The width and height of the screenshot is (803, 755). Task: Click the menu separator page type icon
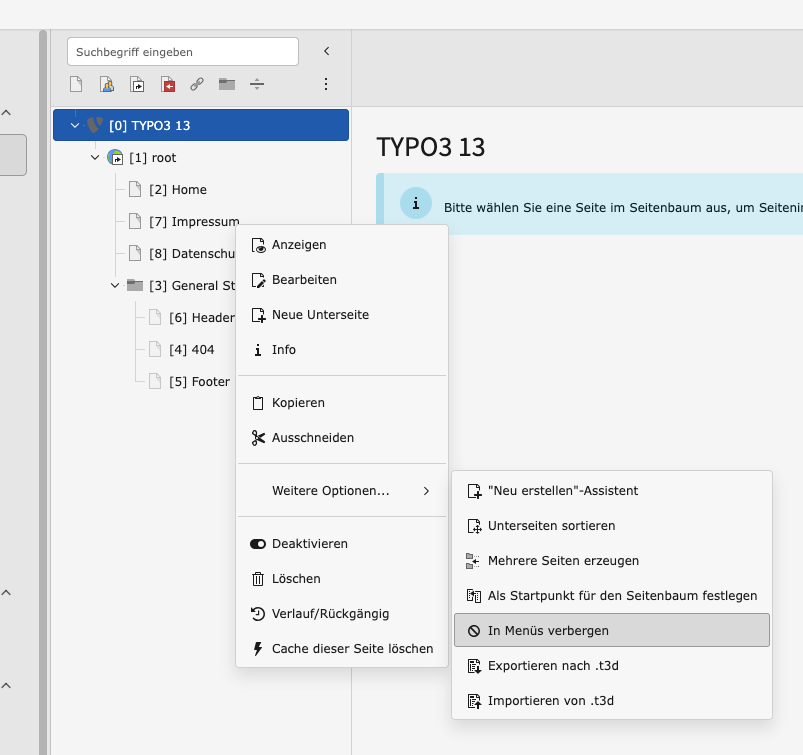257,84
